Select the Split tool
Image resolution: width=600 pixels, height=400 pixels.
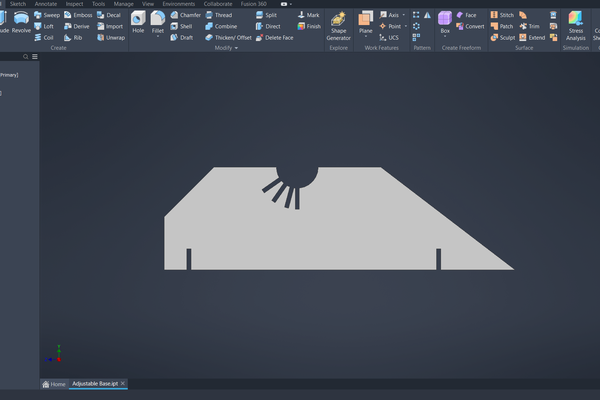pos(266,15)
